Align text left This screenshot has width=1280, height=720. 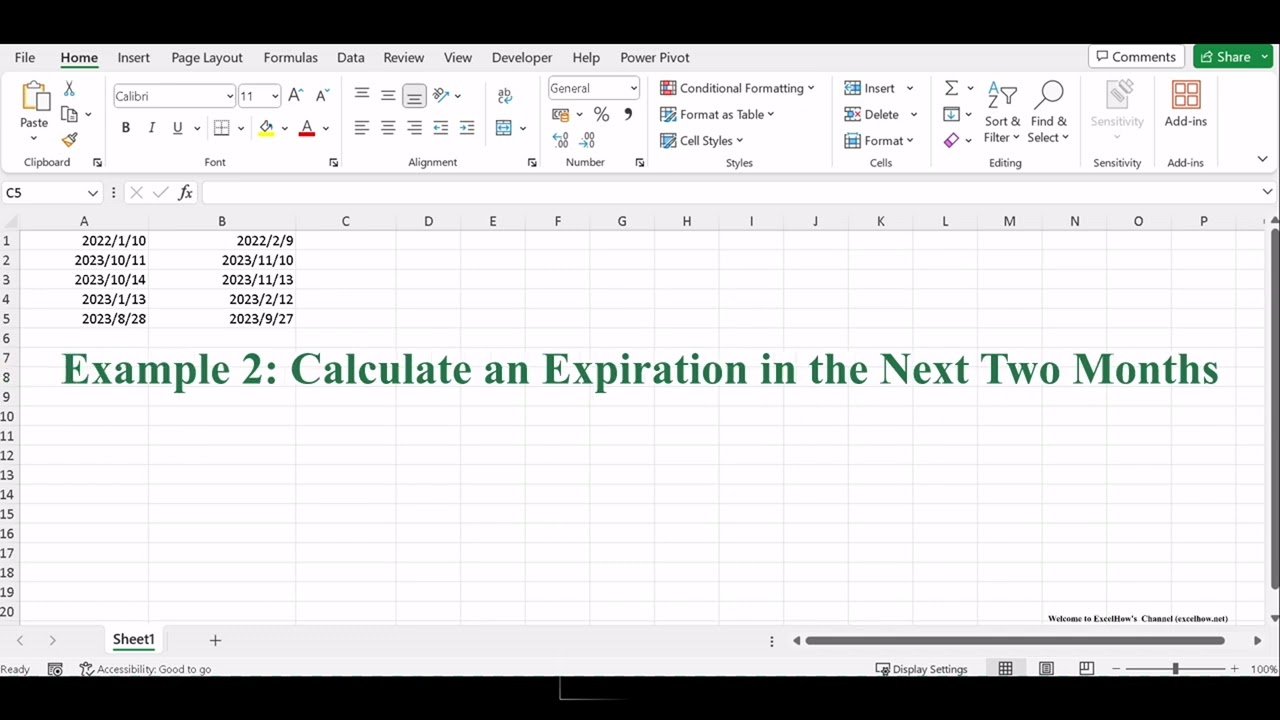click(x=362, y=128)
